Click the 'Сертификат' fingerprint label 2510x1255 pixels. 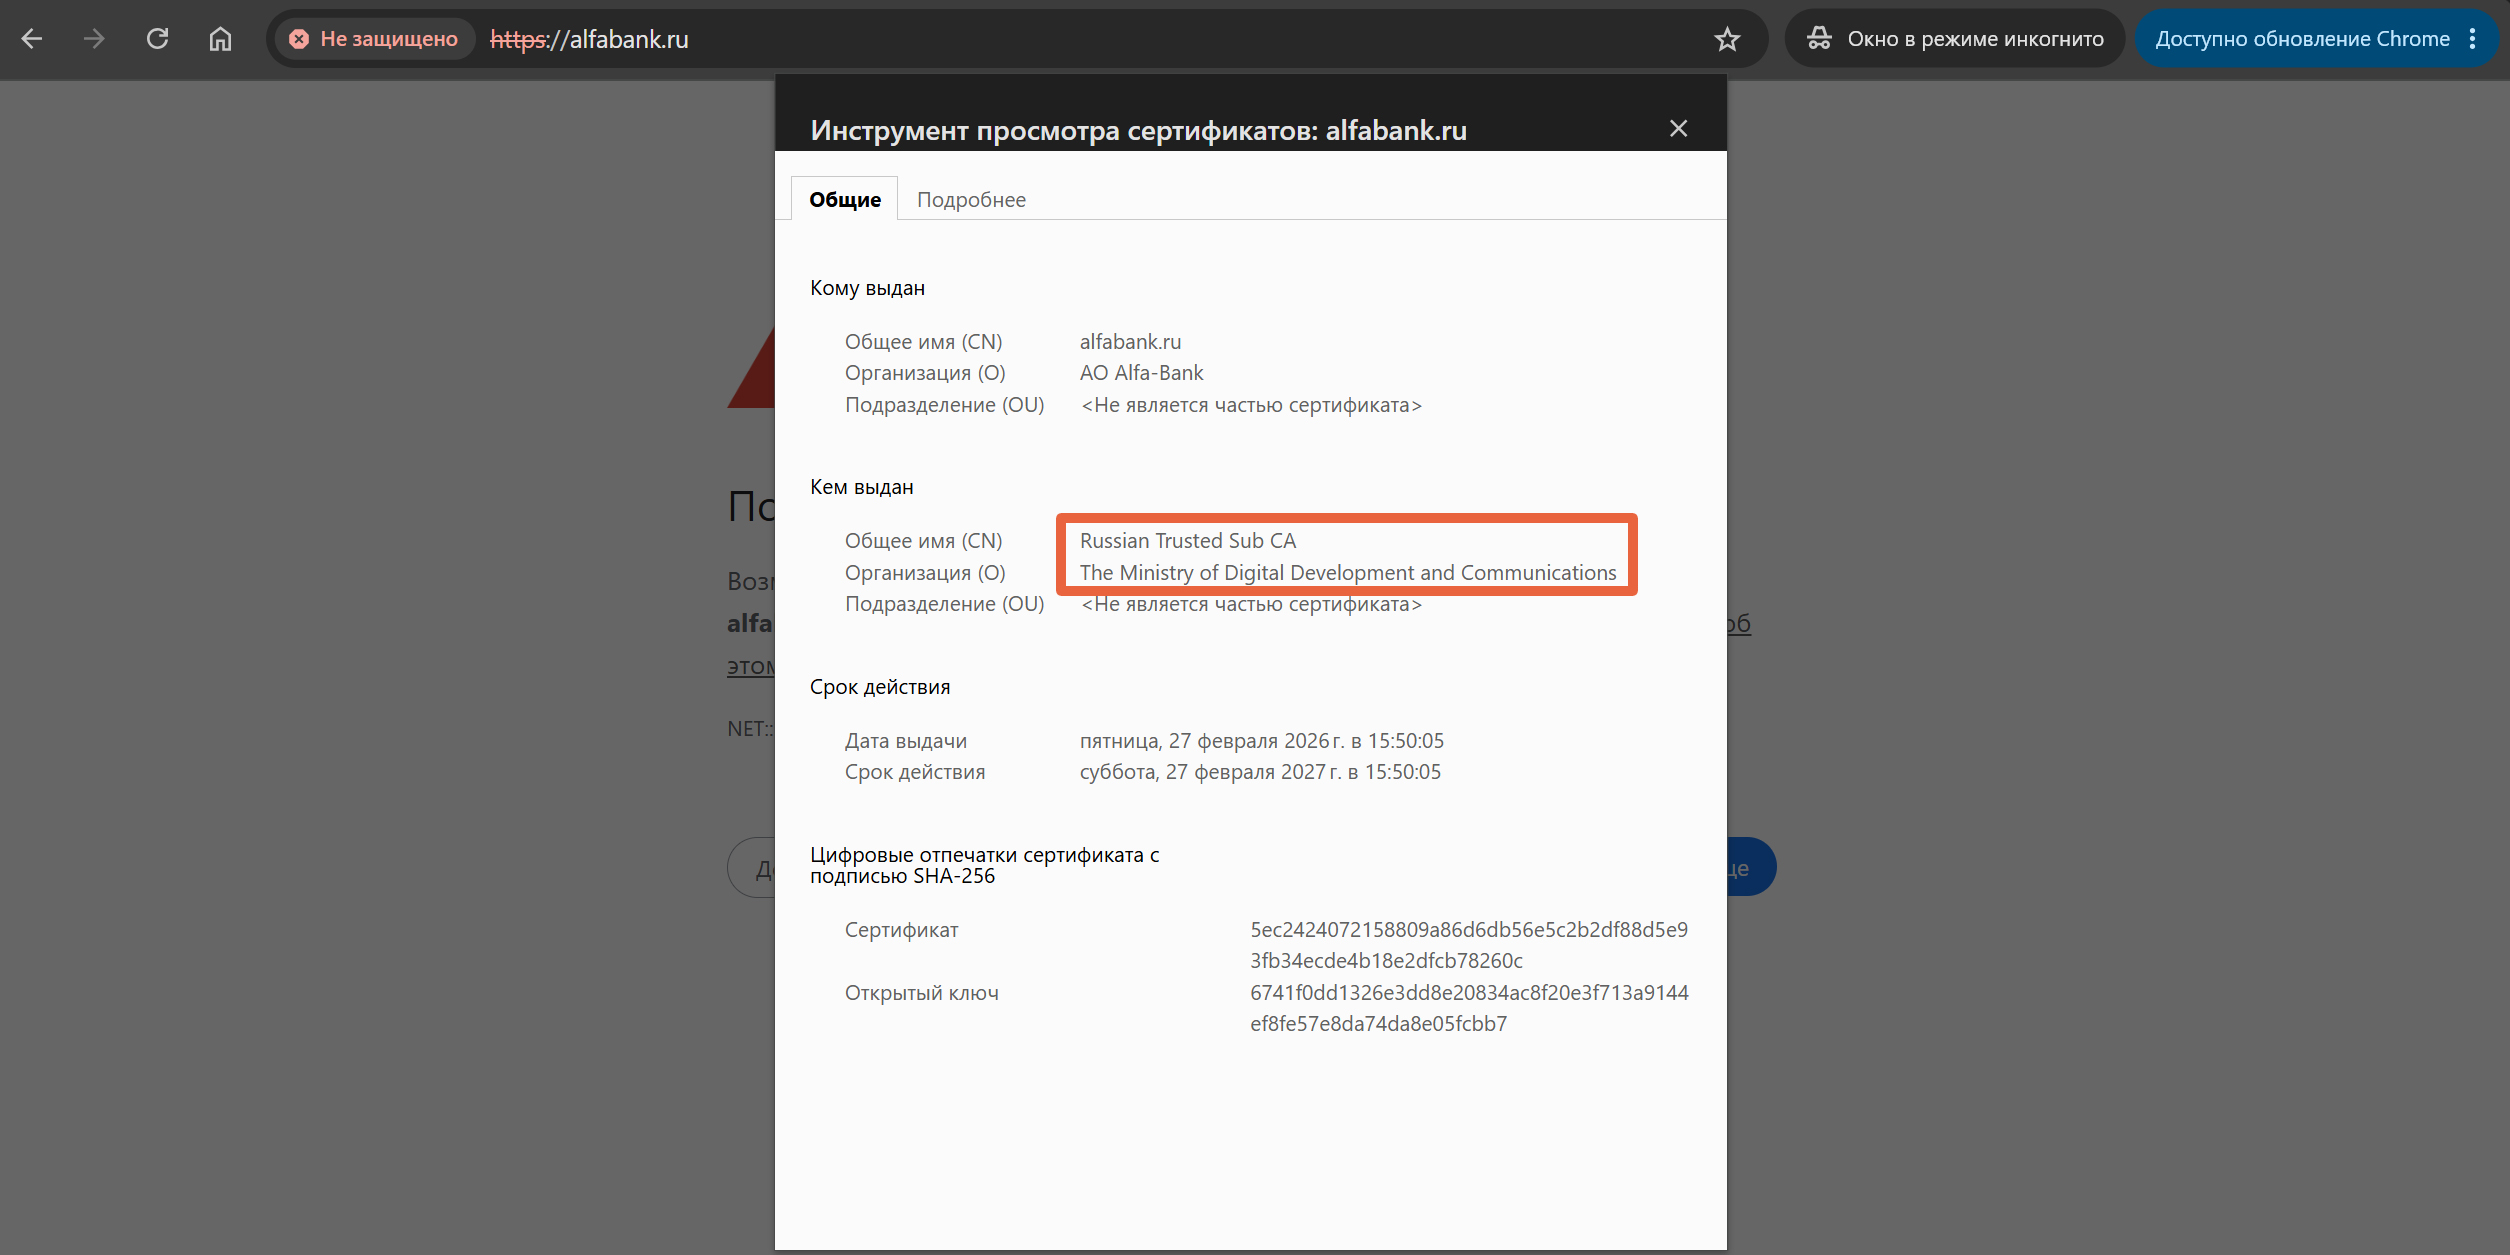[x=901, y=930]
